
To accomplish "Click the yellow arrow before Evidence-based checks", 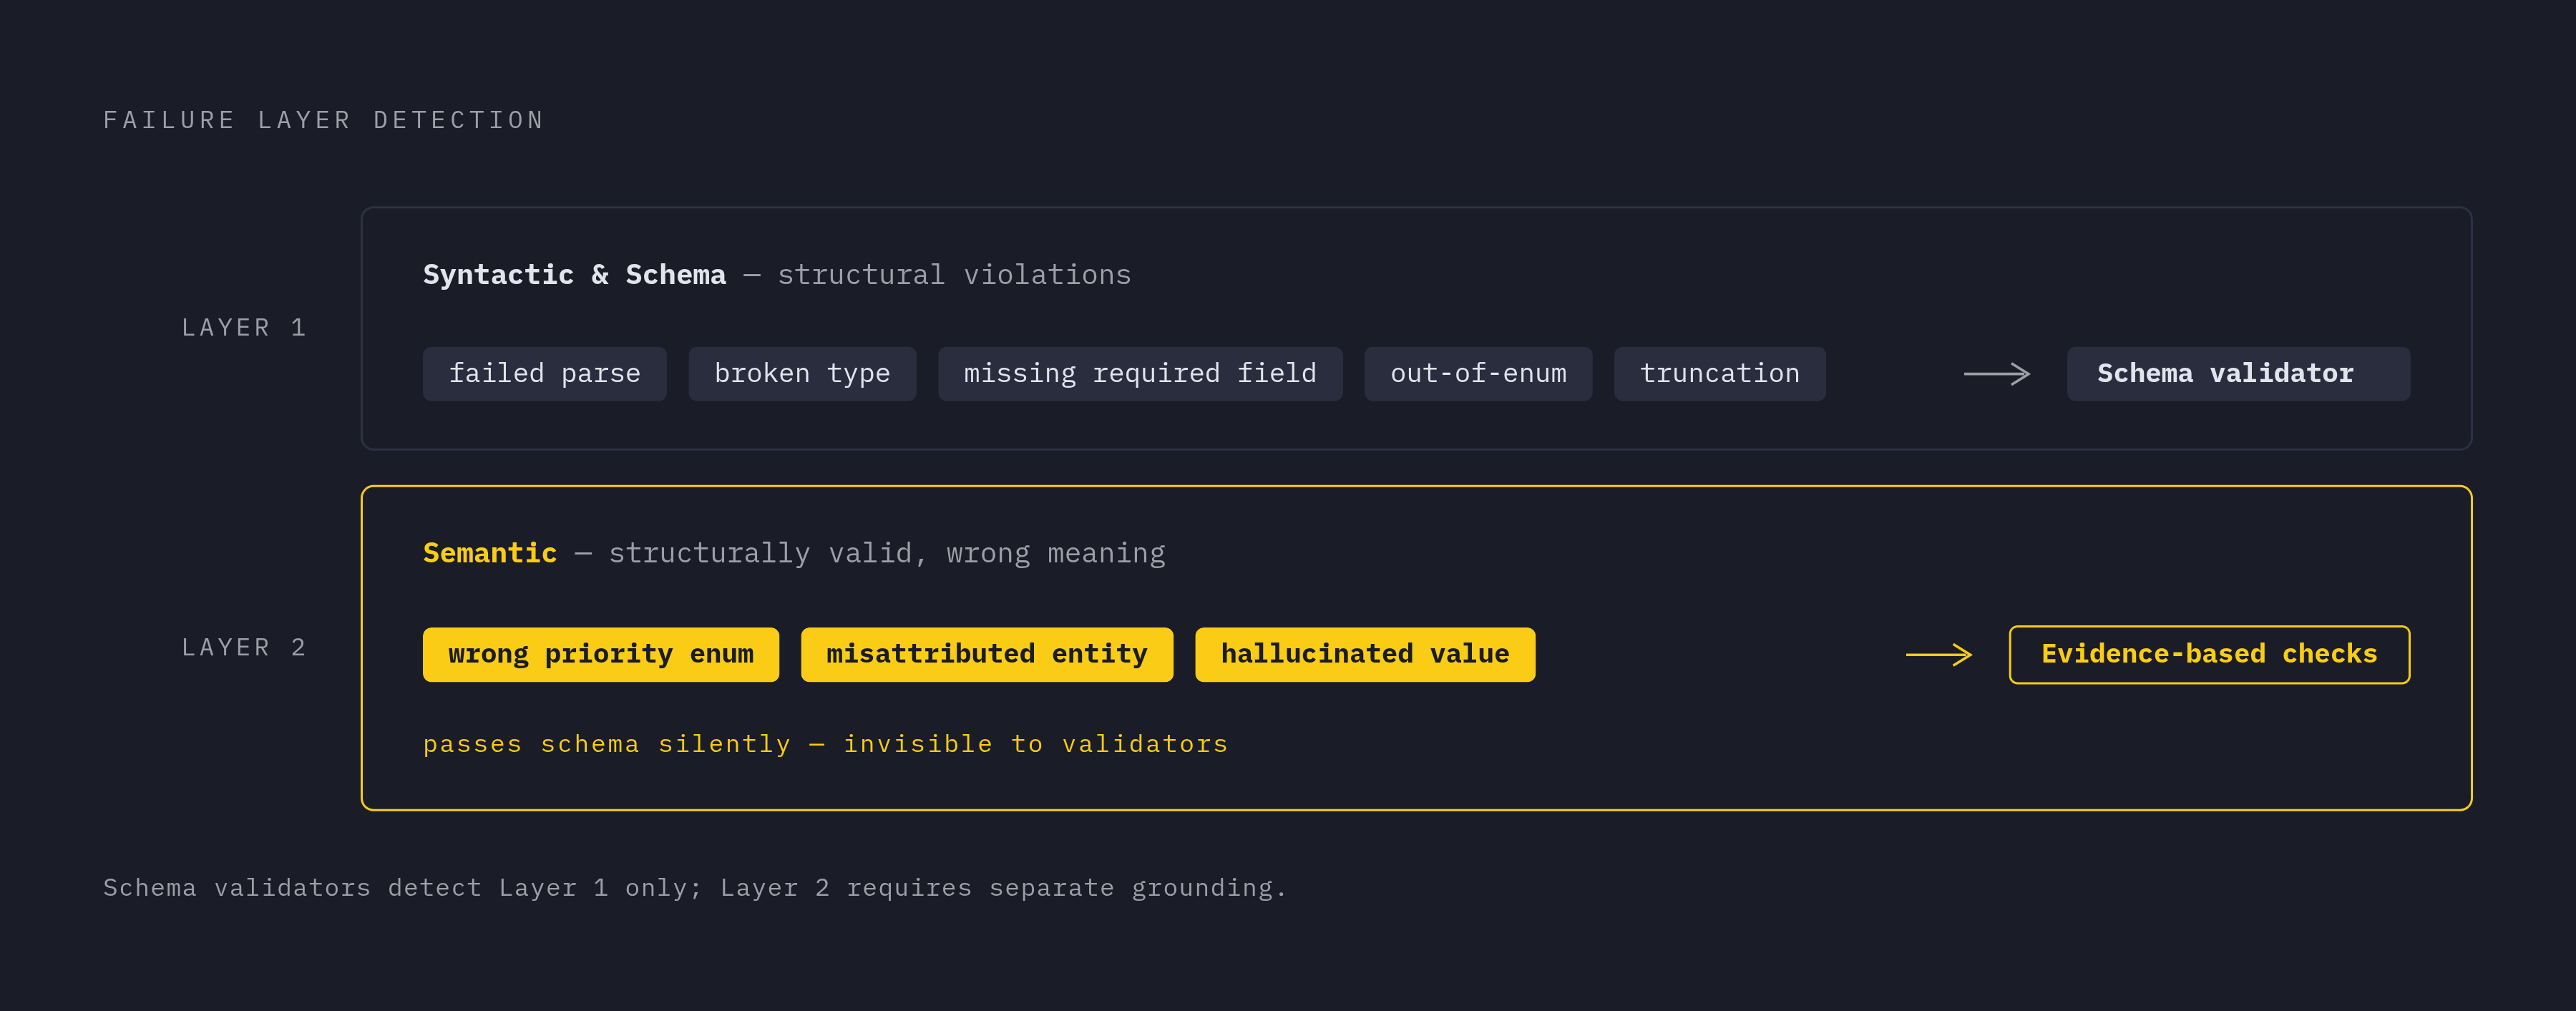I will (1939, 655).
